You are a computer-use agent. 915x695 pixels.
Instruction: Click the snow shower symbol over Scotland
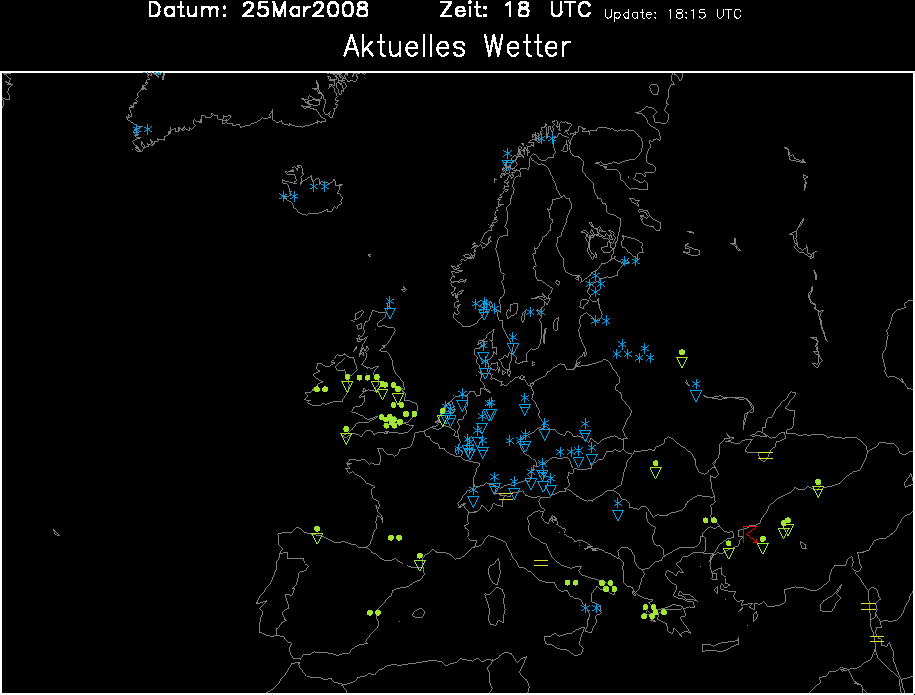(x=390, y=308)
